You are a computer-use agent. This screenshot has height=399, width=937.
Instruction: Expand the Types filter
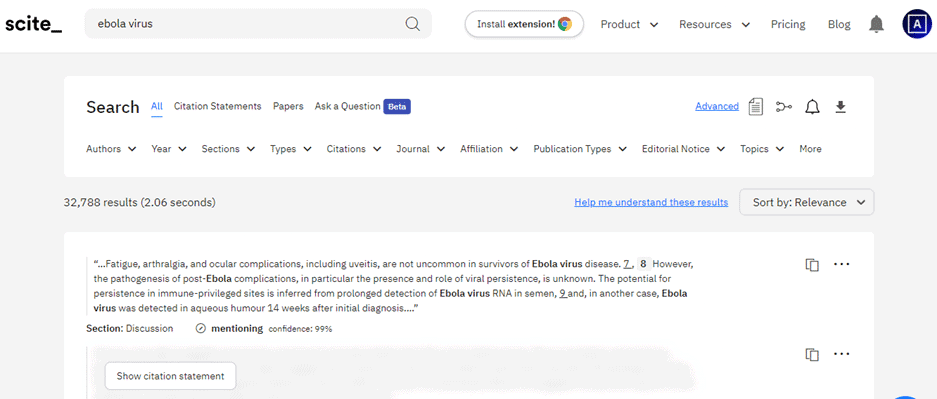tap(290, 149)
